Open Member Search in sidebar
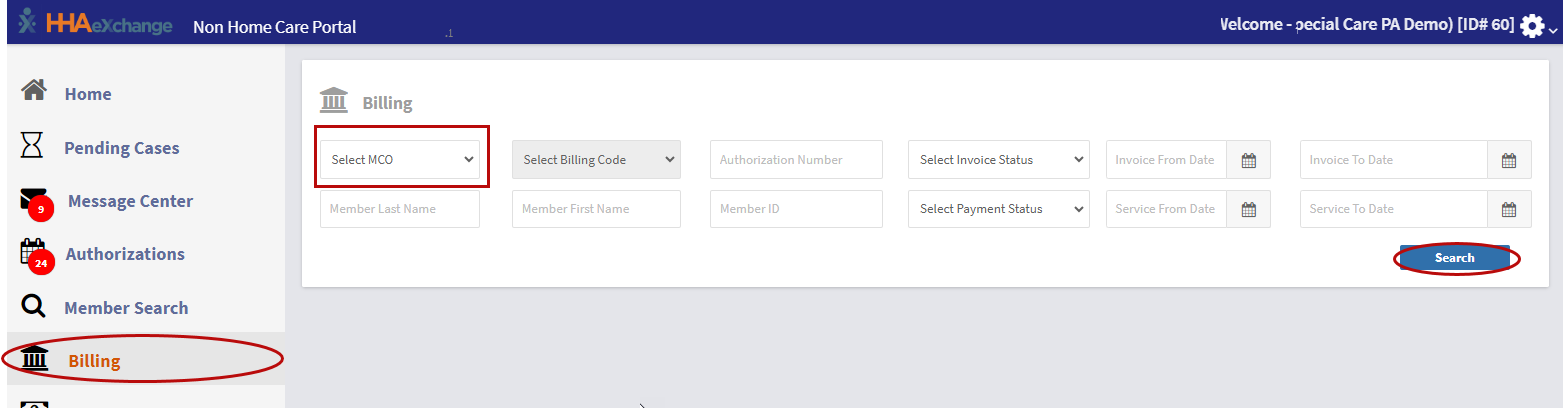 126,308
